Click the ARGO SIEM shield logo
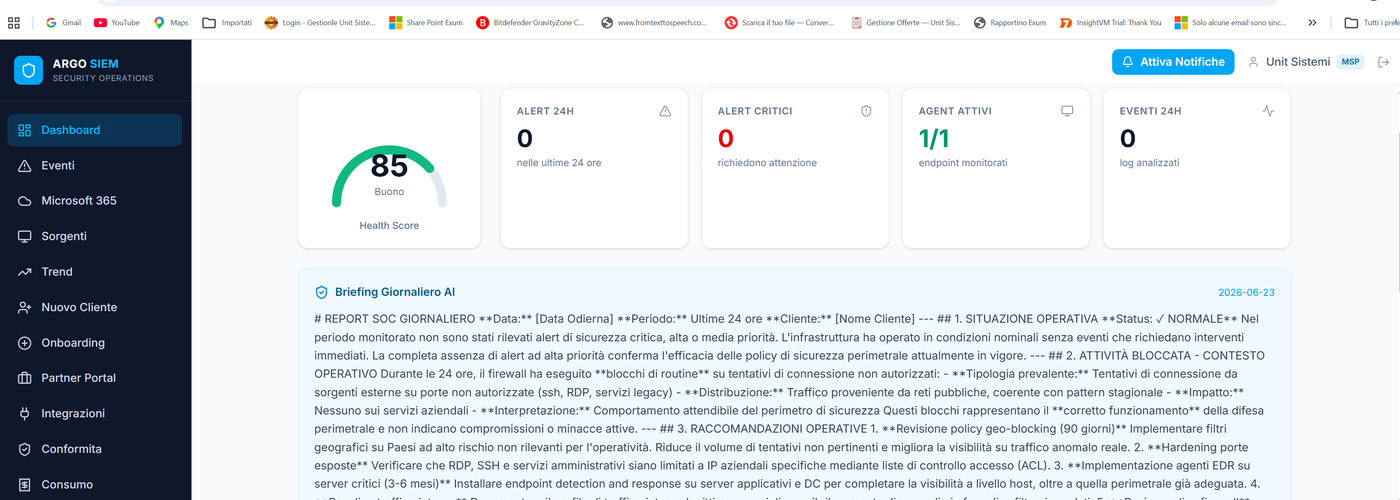 coord(29,70)
